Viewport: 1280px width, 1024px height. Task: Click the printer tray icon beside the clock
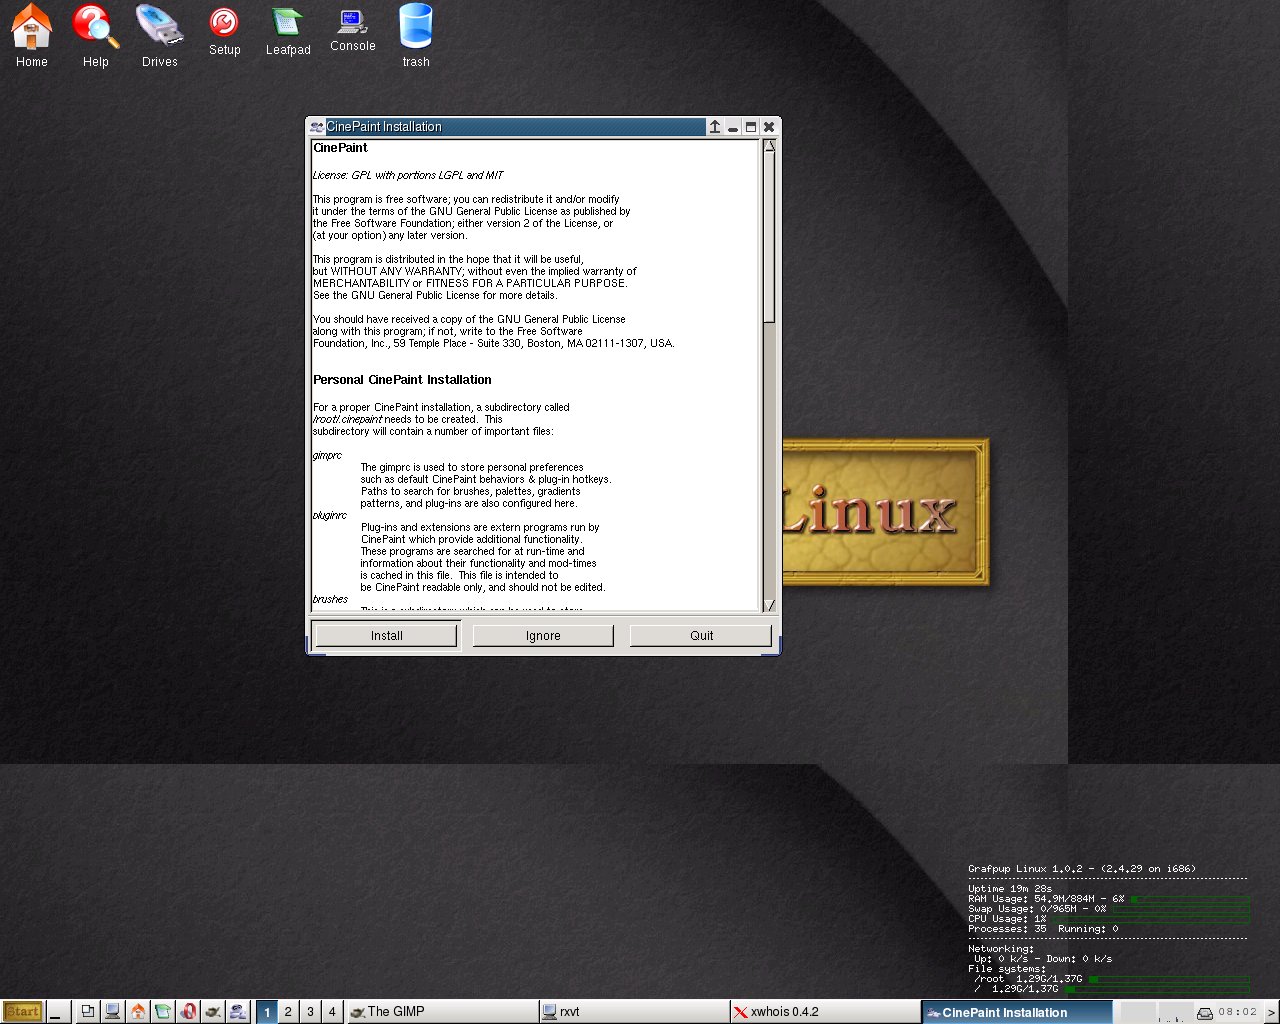click(x=1205, y=1013)
